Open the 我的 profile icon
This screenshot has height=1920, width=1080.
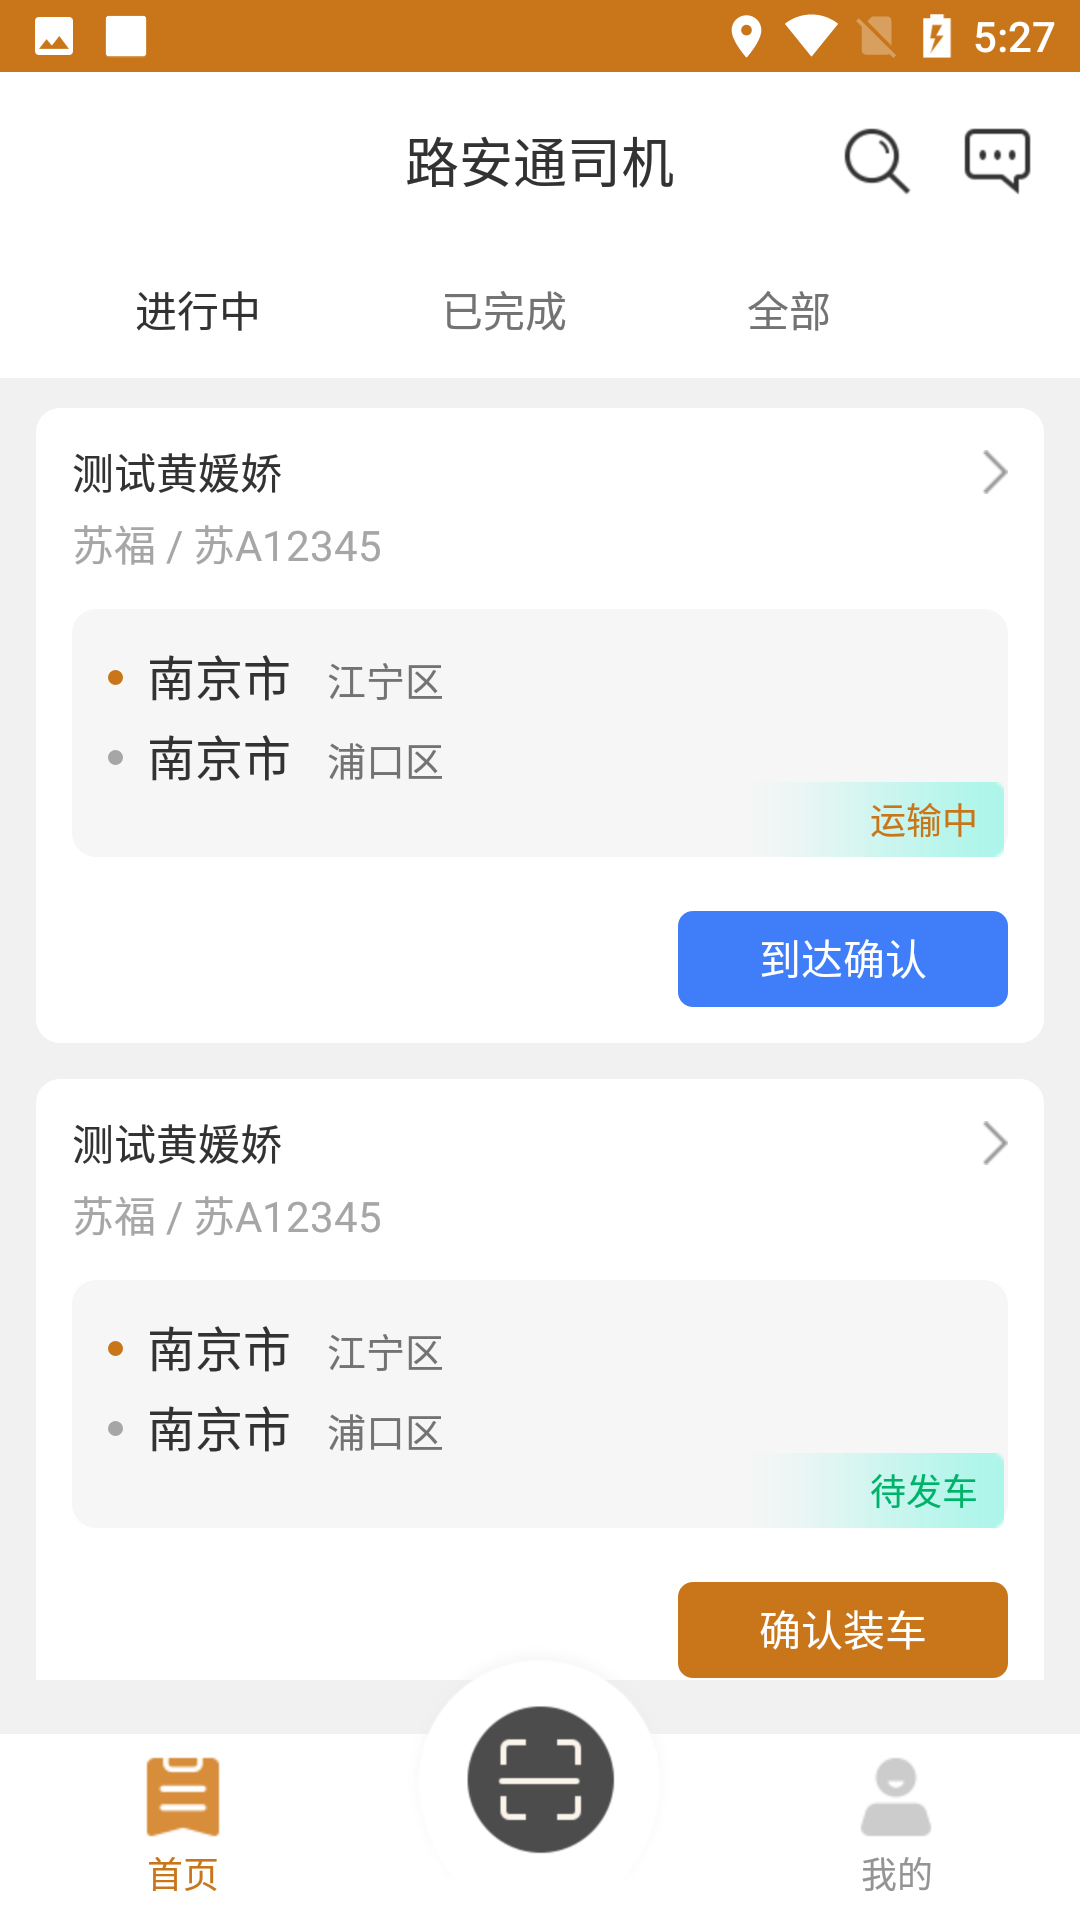point(896,1797)
